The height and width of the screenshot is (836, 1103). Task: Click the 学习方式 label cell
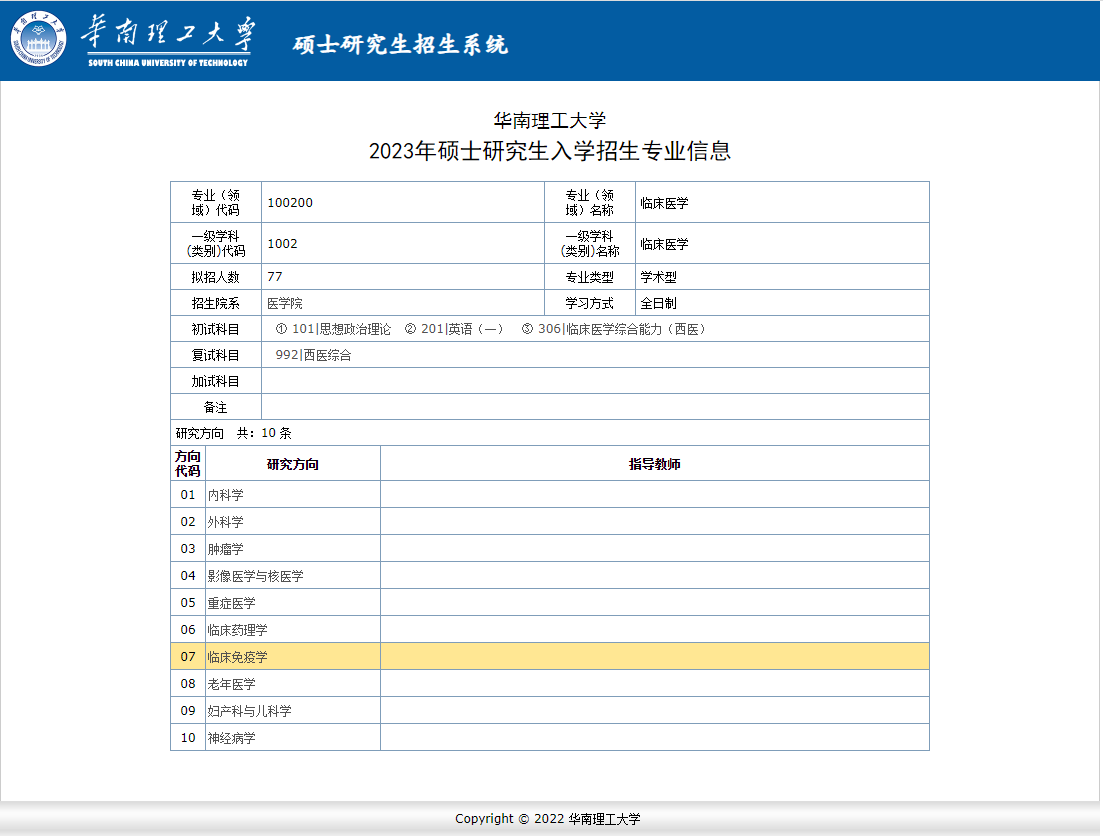[590, 303]
